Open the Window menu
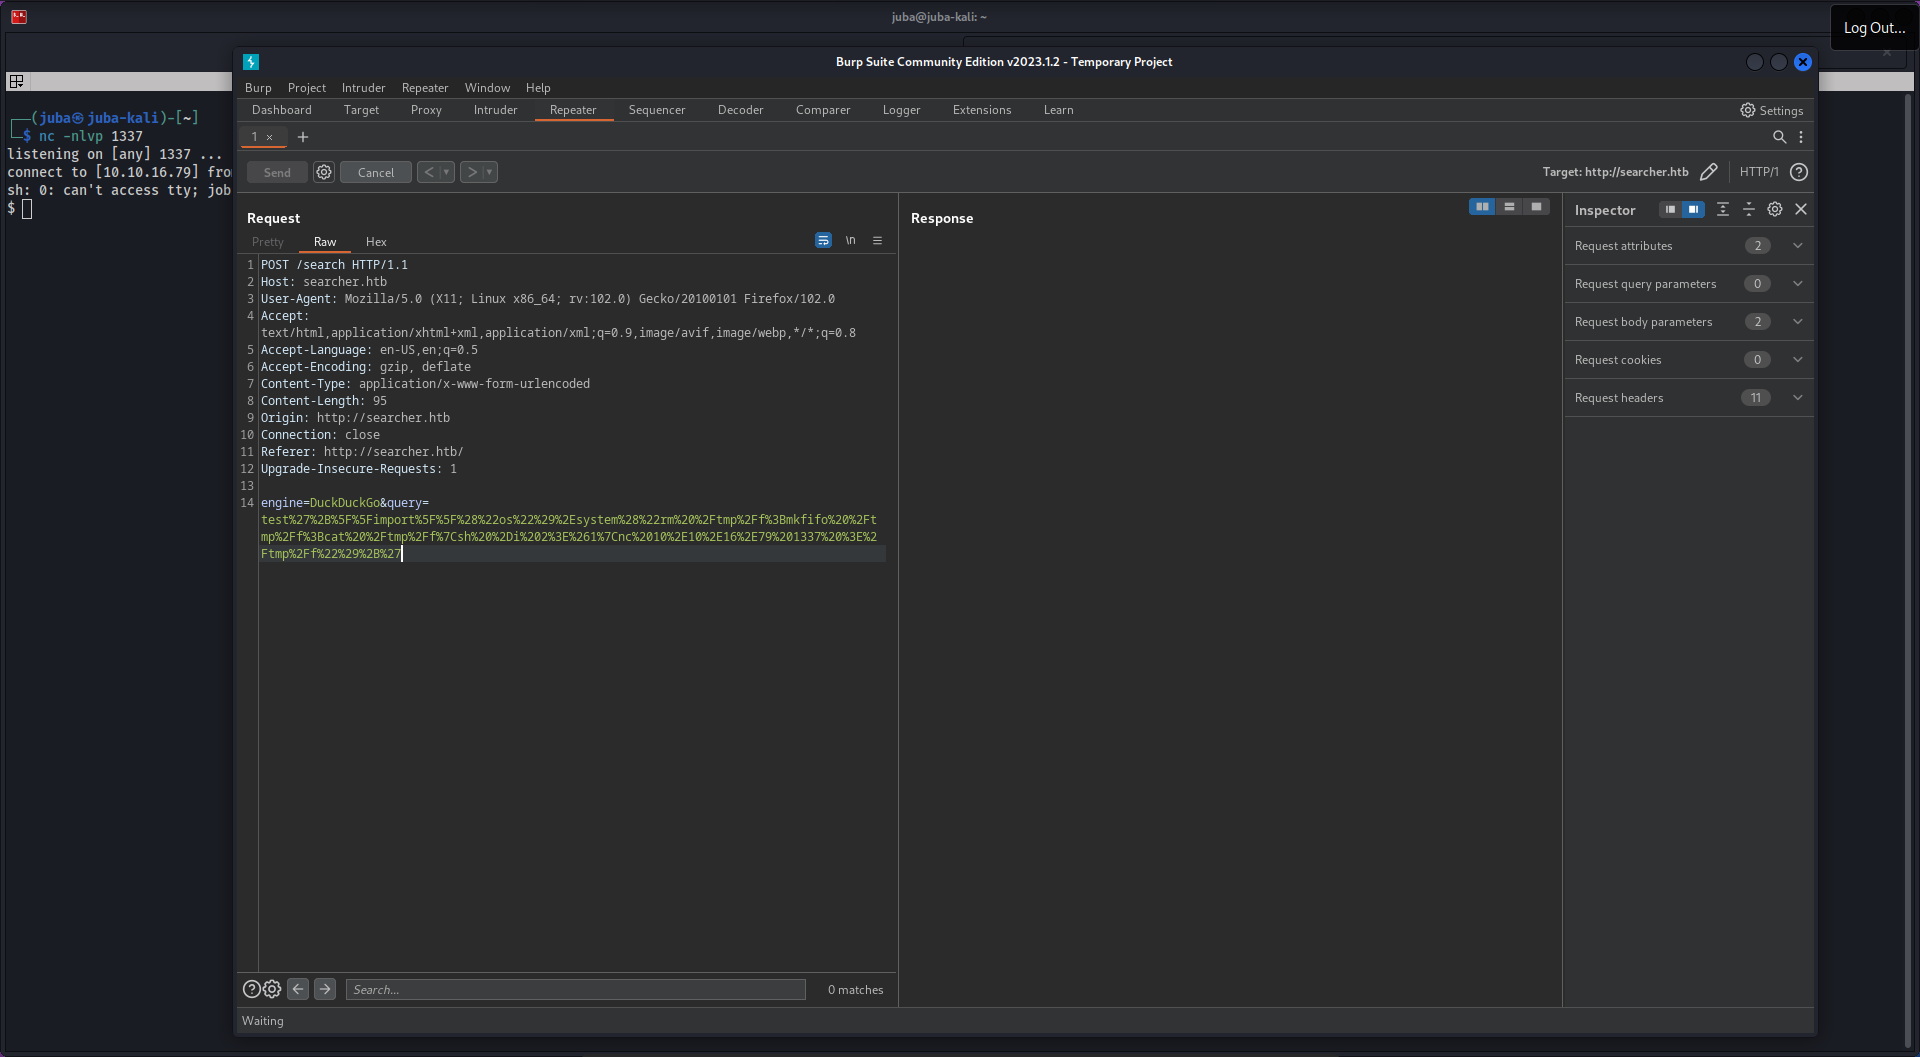The image size is (1920, 1057). [487, 88]
